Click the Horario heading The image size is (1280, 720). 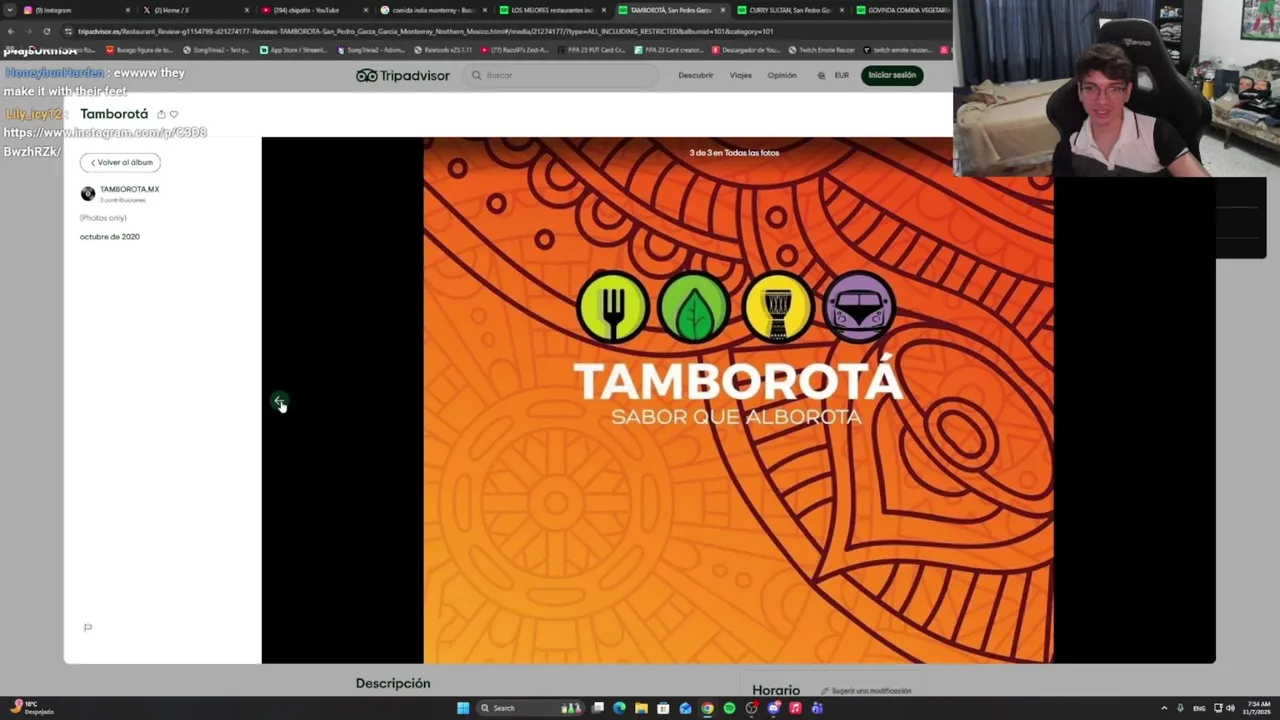pyautogui.click(x=776, y=690)
